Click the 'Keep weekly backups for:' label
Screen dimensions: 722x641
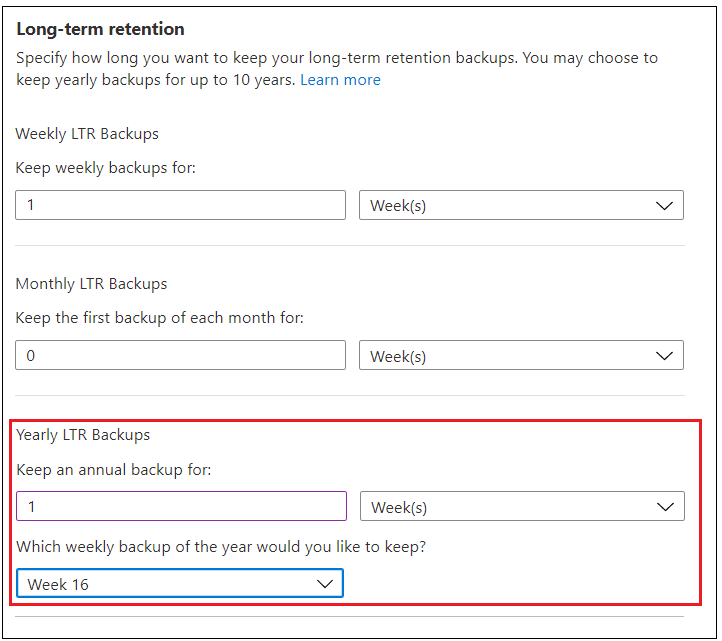tap(106, 168)
